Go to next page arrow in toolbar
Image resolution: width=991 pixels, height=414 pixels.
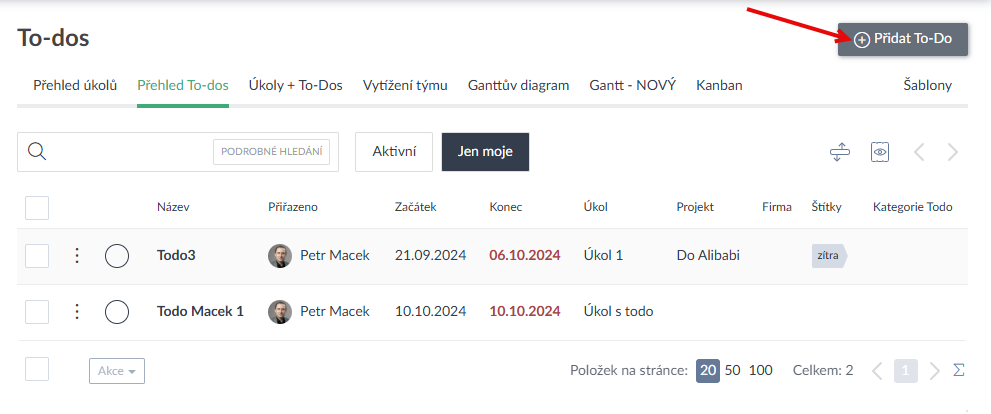[x=953, y=152]
